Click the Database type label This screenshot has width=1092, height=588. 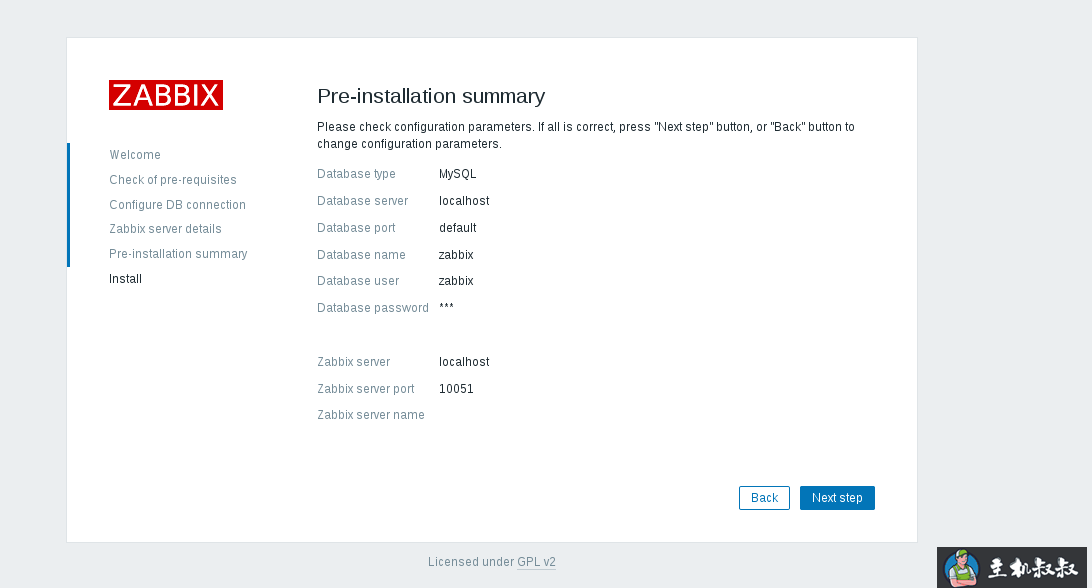(x=356, y=173)
